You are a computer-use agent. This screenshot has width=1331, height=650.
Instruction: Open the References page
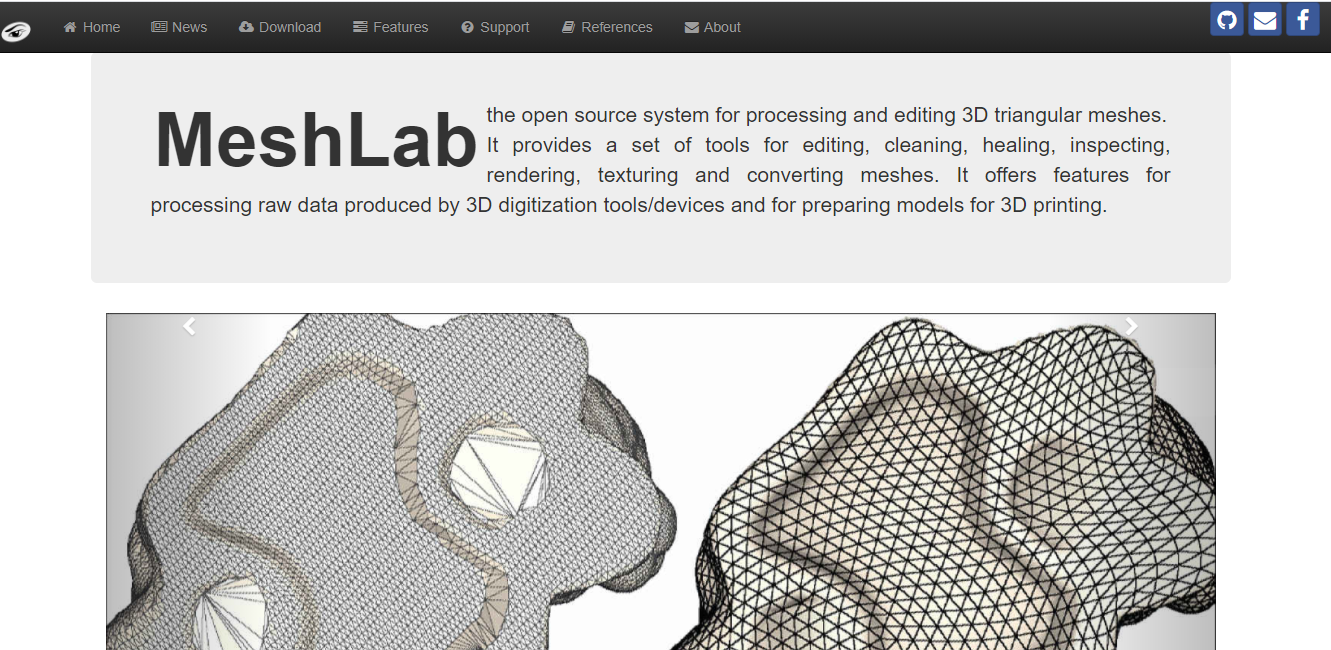click(607, 27)
